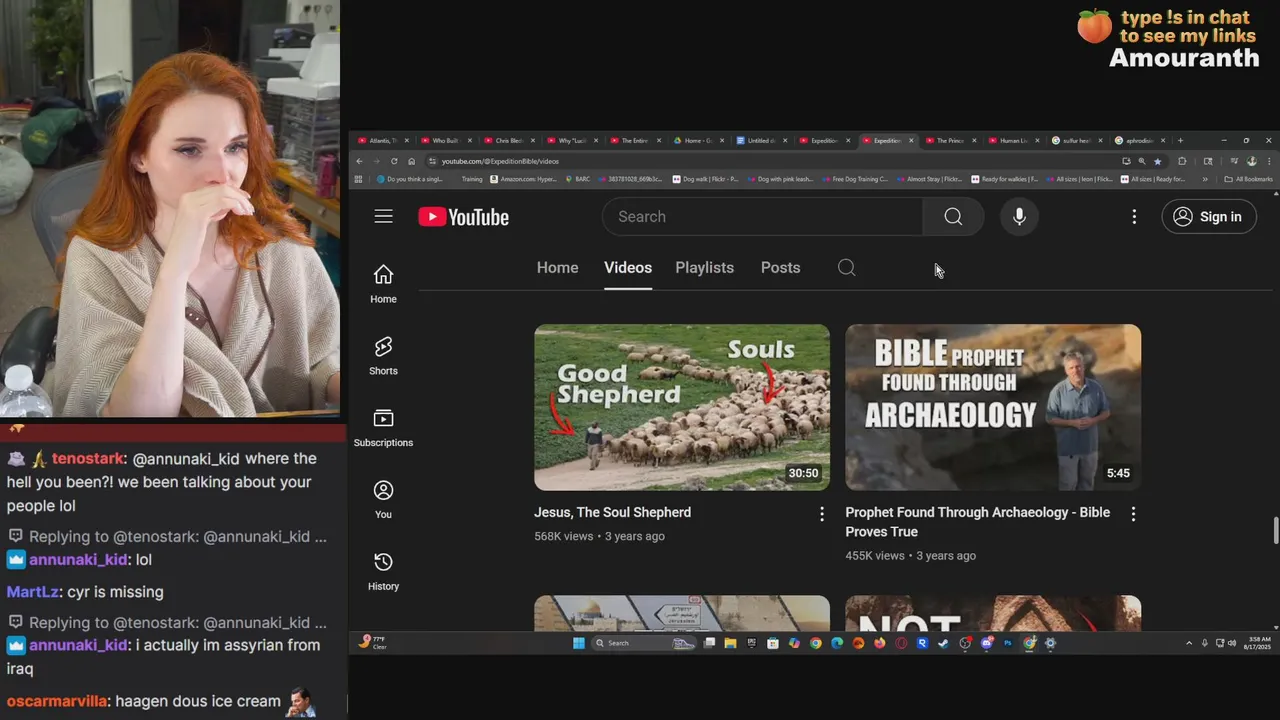
Task: Open options menu for Prophet Found Through Archaeology
Action: point(1133,514)
